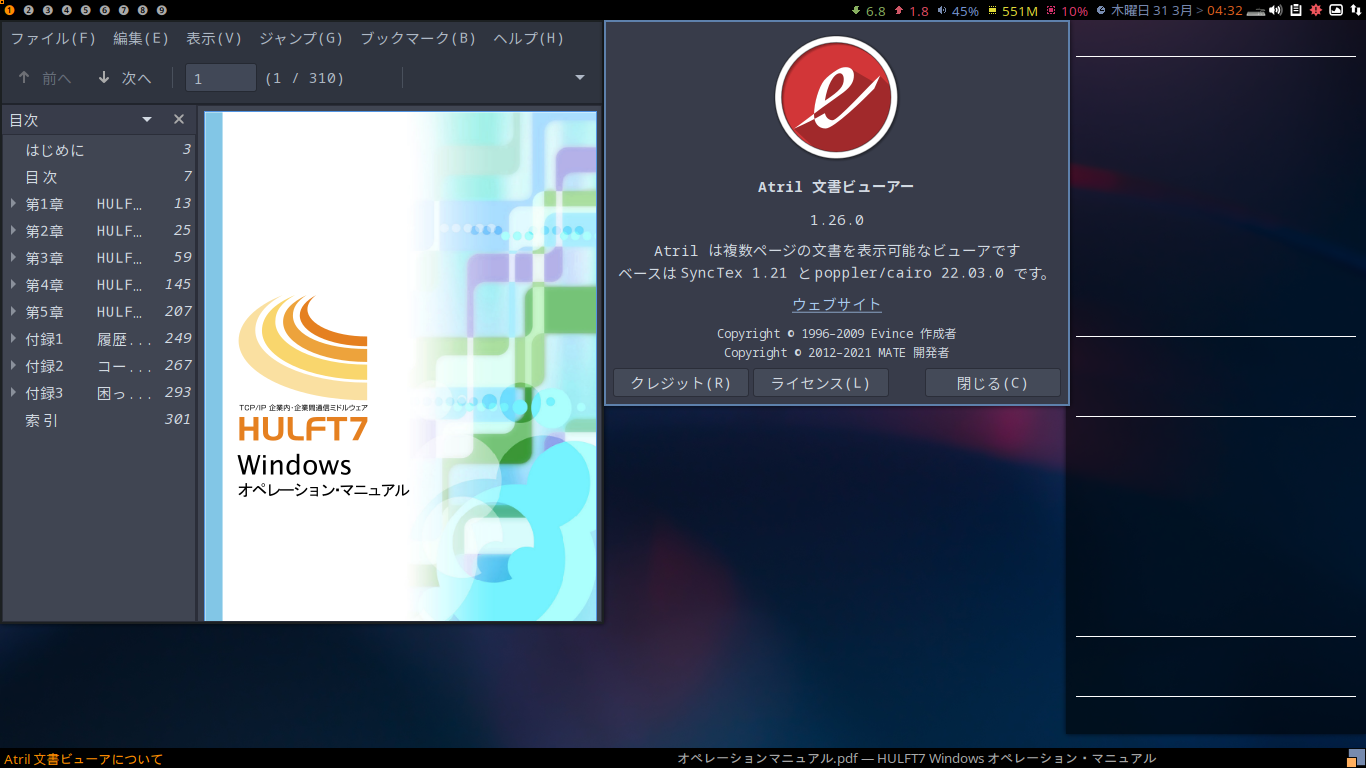
Task: Open the network device tray icon
Action: tap(1256, 10)
